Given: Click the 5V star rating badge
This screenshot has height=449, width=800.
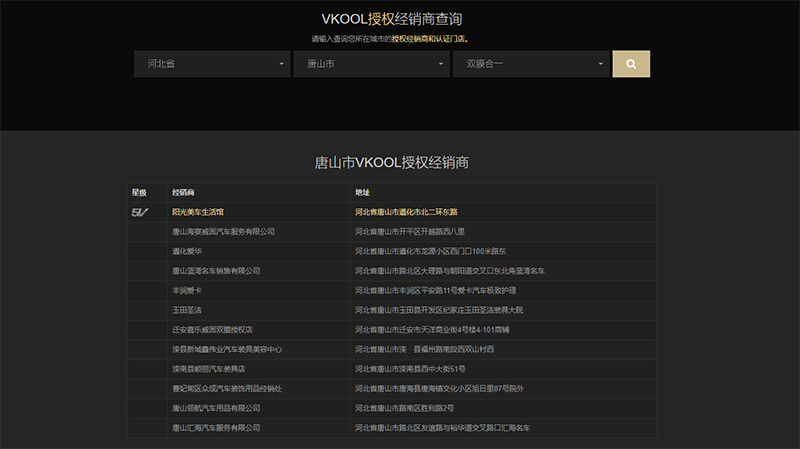Looking at the screenshot, I should (x=139, y=212).
